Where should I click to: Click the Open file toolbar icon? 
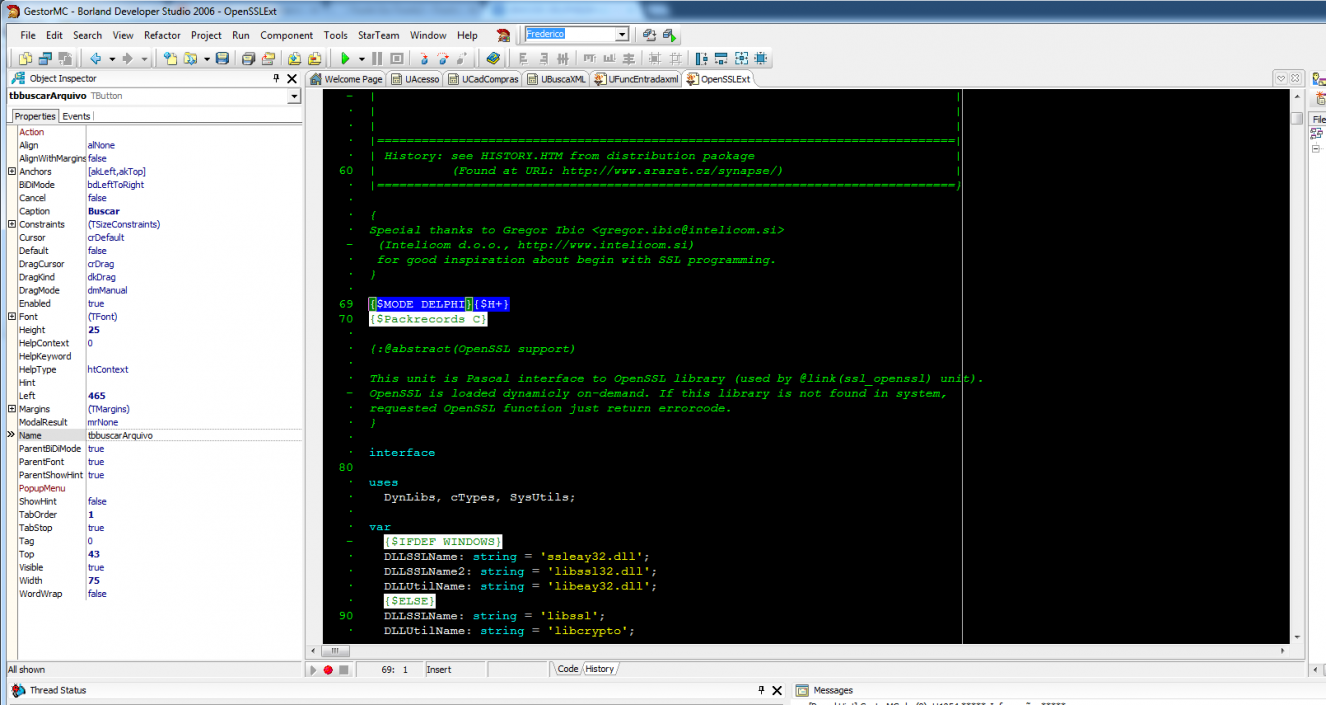[x=189, y=59]
